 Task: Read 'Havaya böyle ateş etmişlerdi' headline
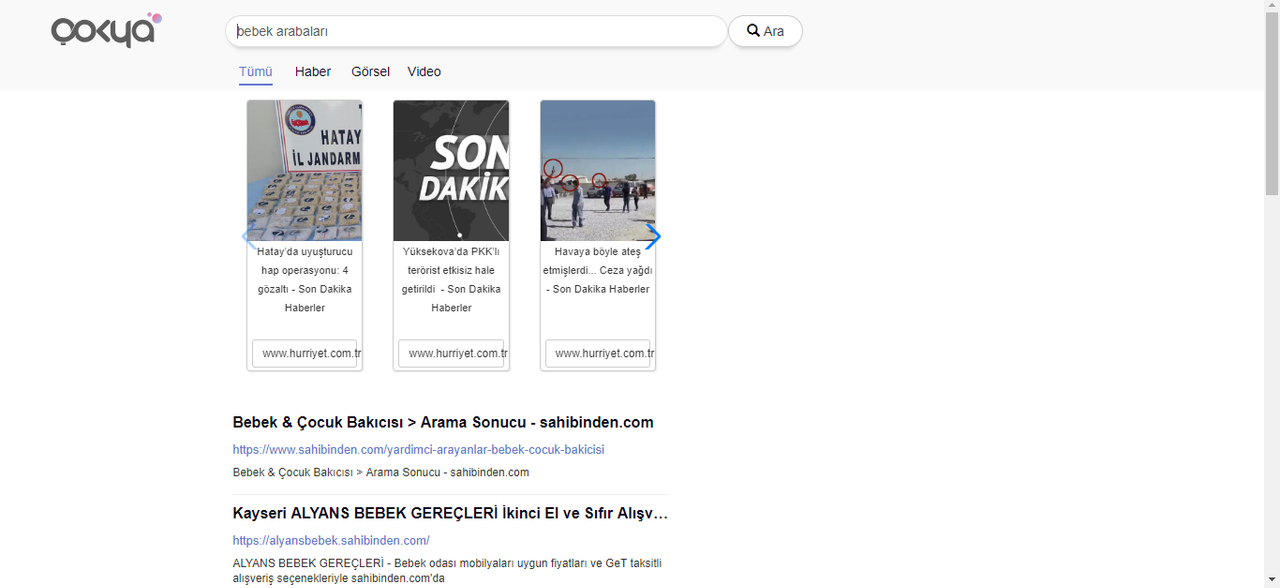tap(598, 270)
